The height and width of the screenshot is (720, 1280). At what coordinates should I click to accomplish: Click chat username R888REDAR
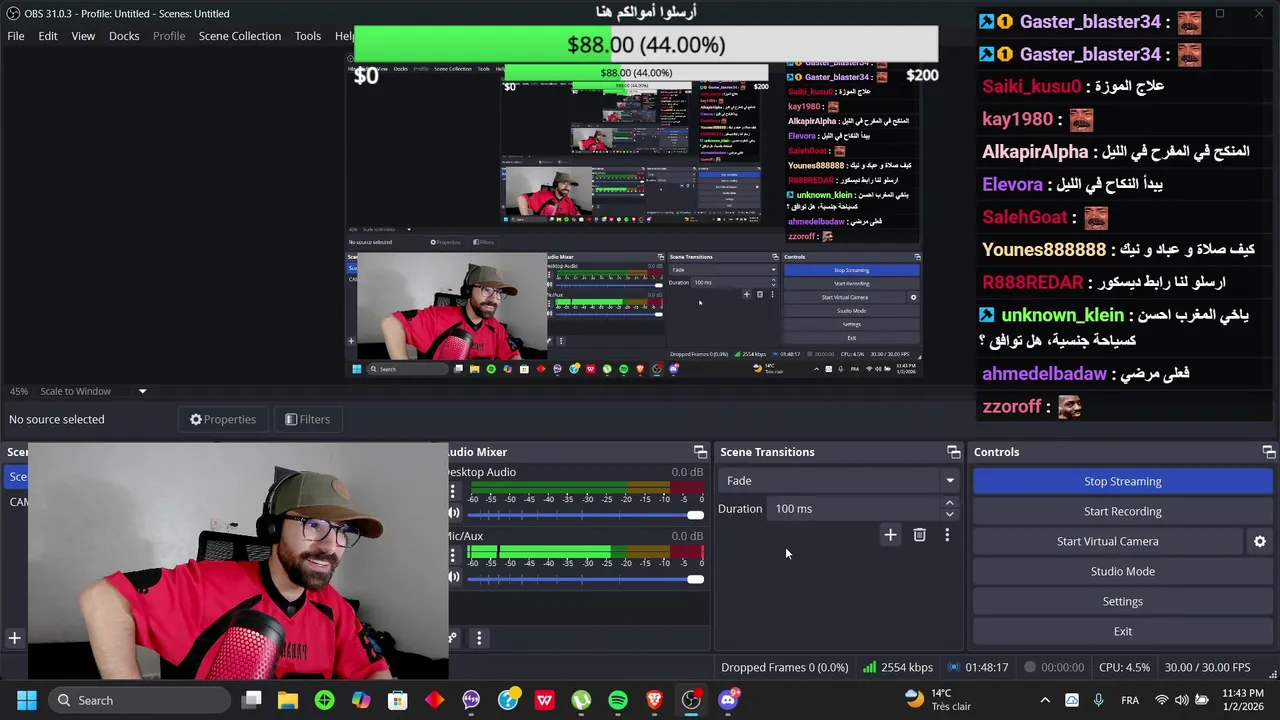click(1032, 283)
